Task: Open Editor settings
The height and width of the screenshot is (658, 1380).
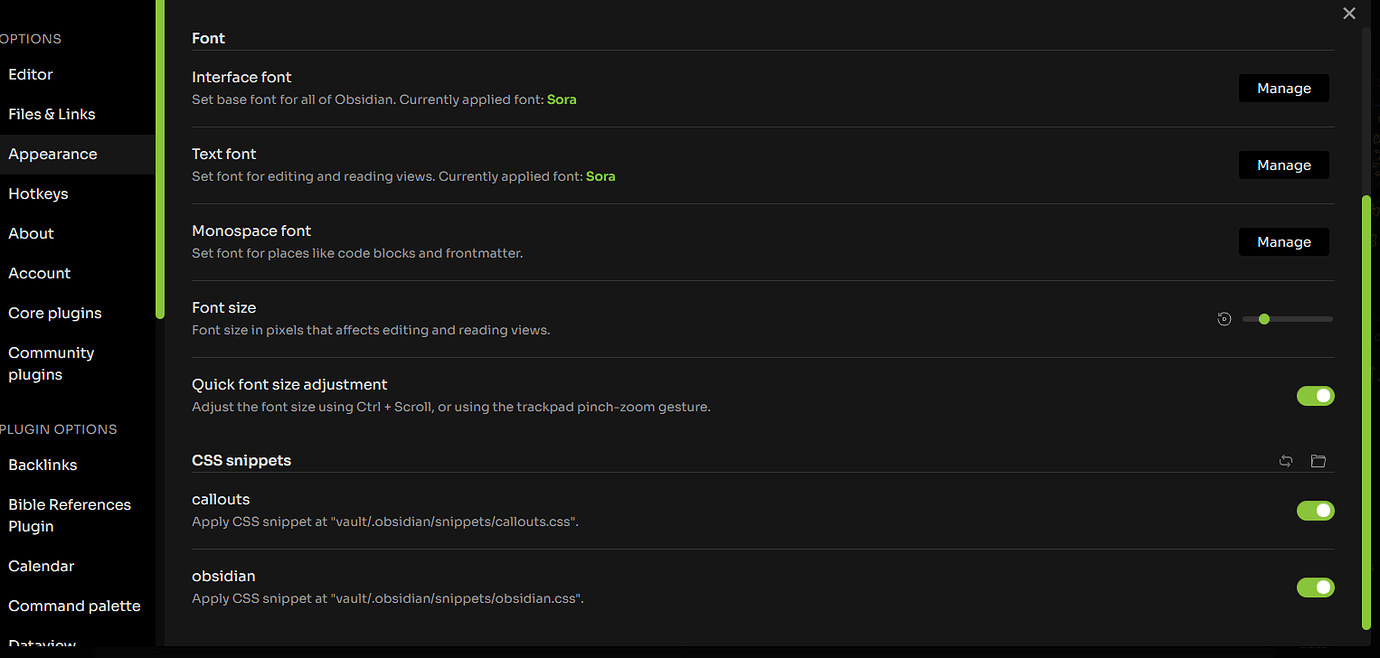Action: tap(30, 73)
